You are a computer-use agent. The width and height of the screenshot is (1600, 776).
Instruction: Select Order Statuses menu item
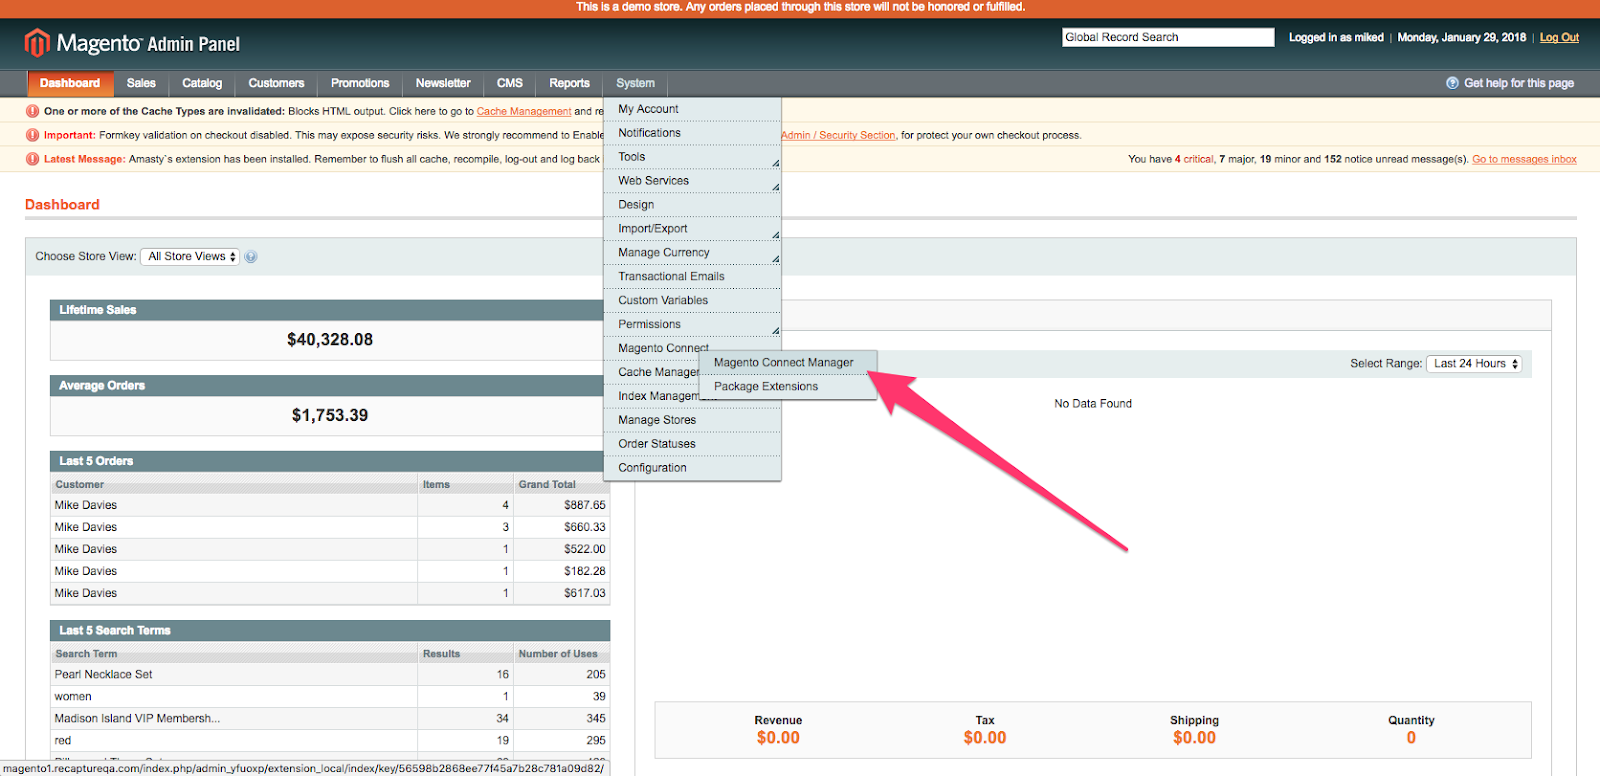coord(692,445)
